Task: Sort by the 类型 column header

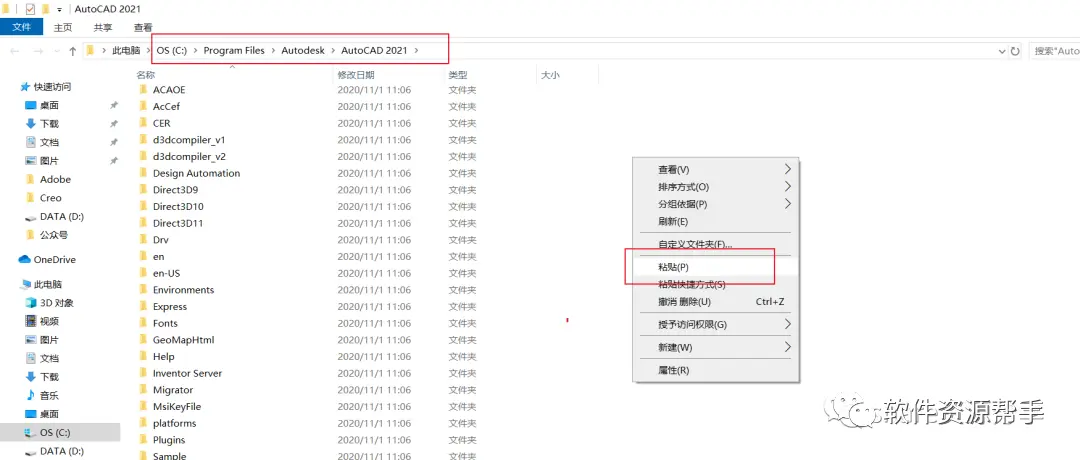Action: click(458, 74)
